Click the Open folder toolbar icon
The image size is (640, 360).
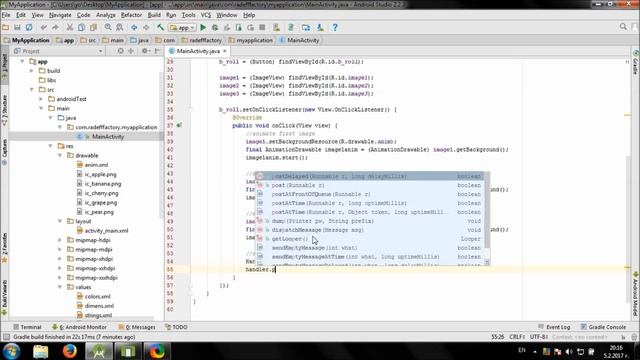coord(5,27)
